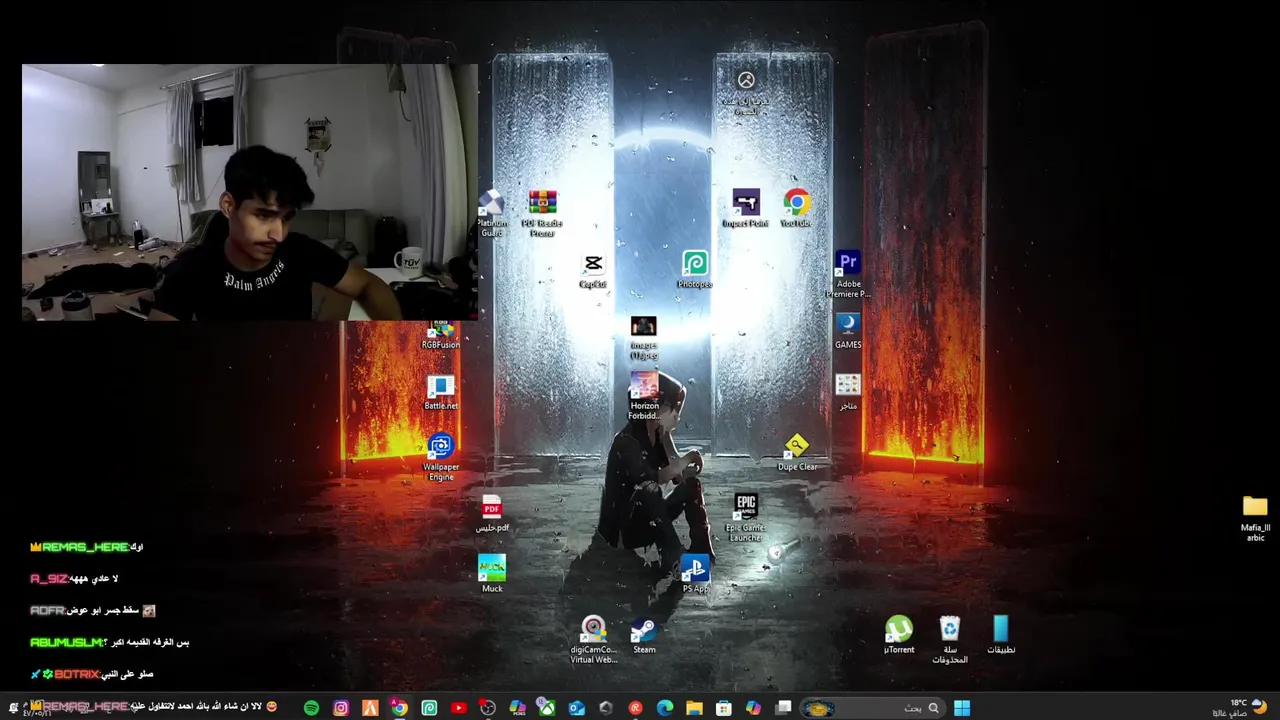Launch Horizon Forbidden West shortcut
The image size is (1280, 720).
(644, 396)
